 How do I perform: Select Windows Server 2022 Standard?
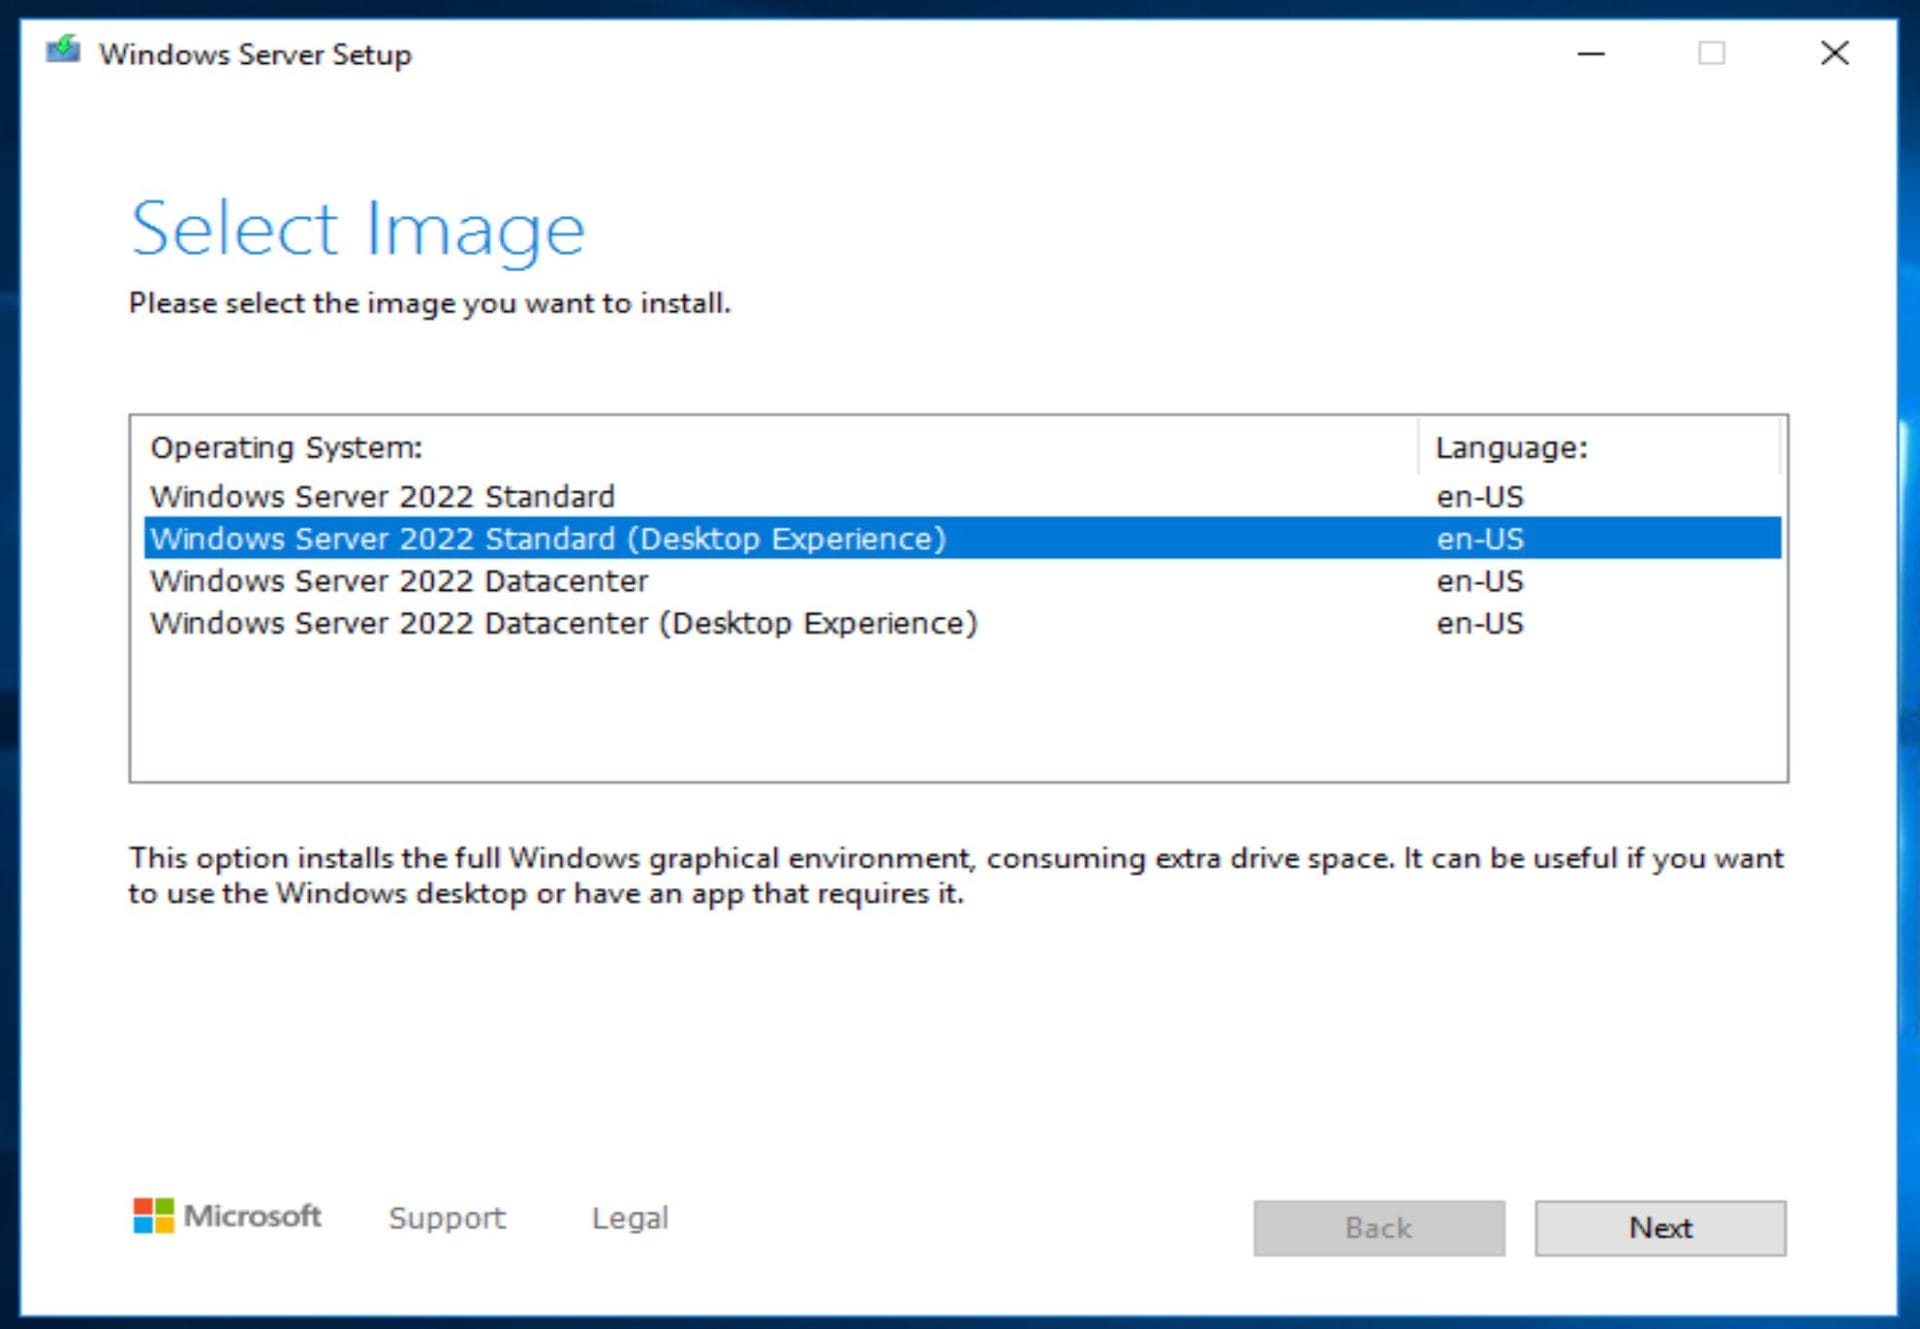click(381, 496)
